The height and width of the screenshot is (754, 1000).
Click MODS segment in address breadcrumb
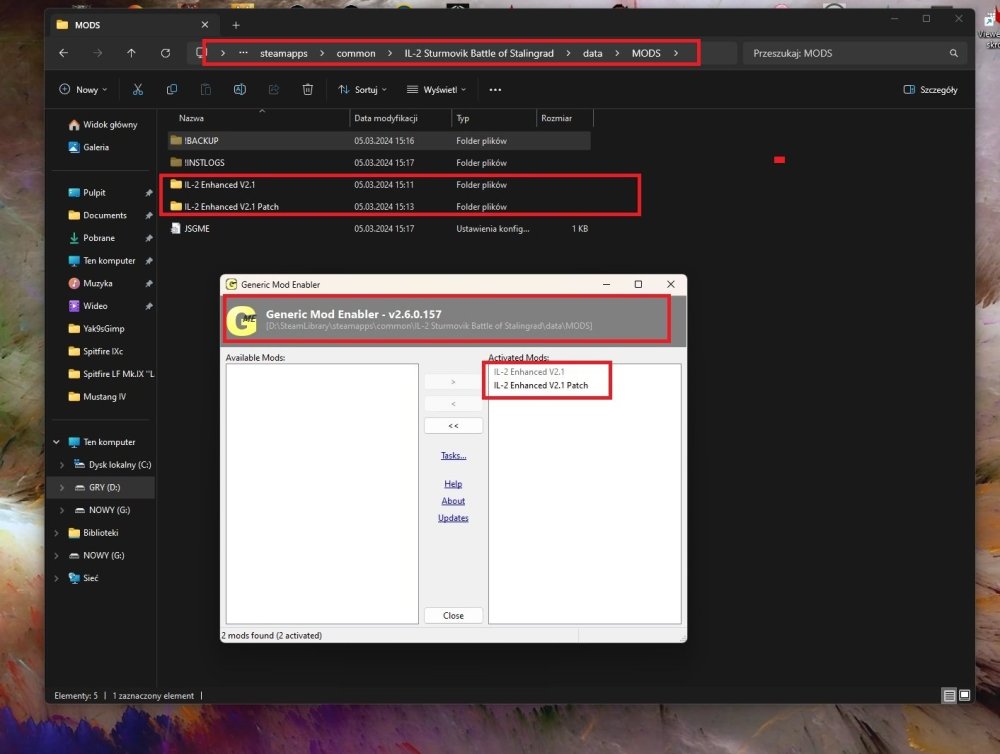click(646, 53)
